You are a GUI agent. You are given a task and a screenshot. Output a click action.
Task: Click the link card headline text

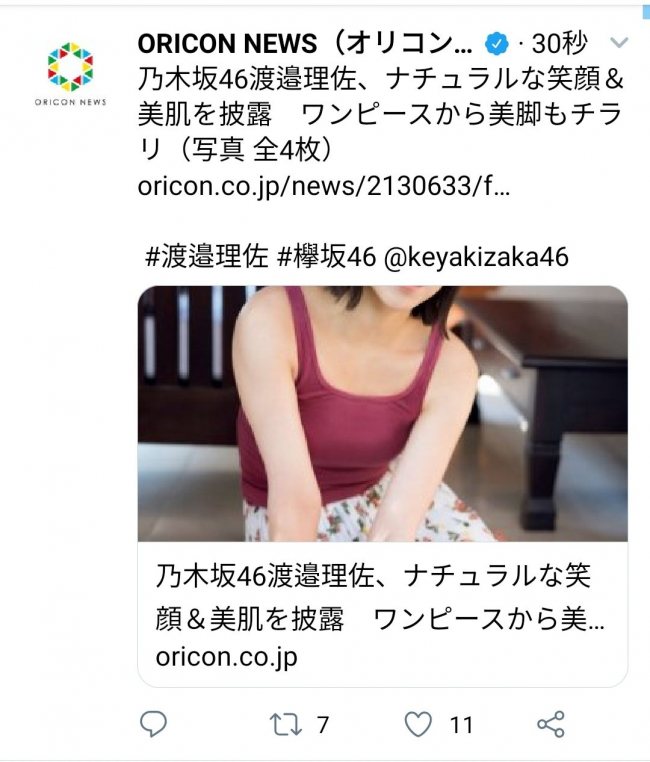(380, 597)
